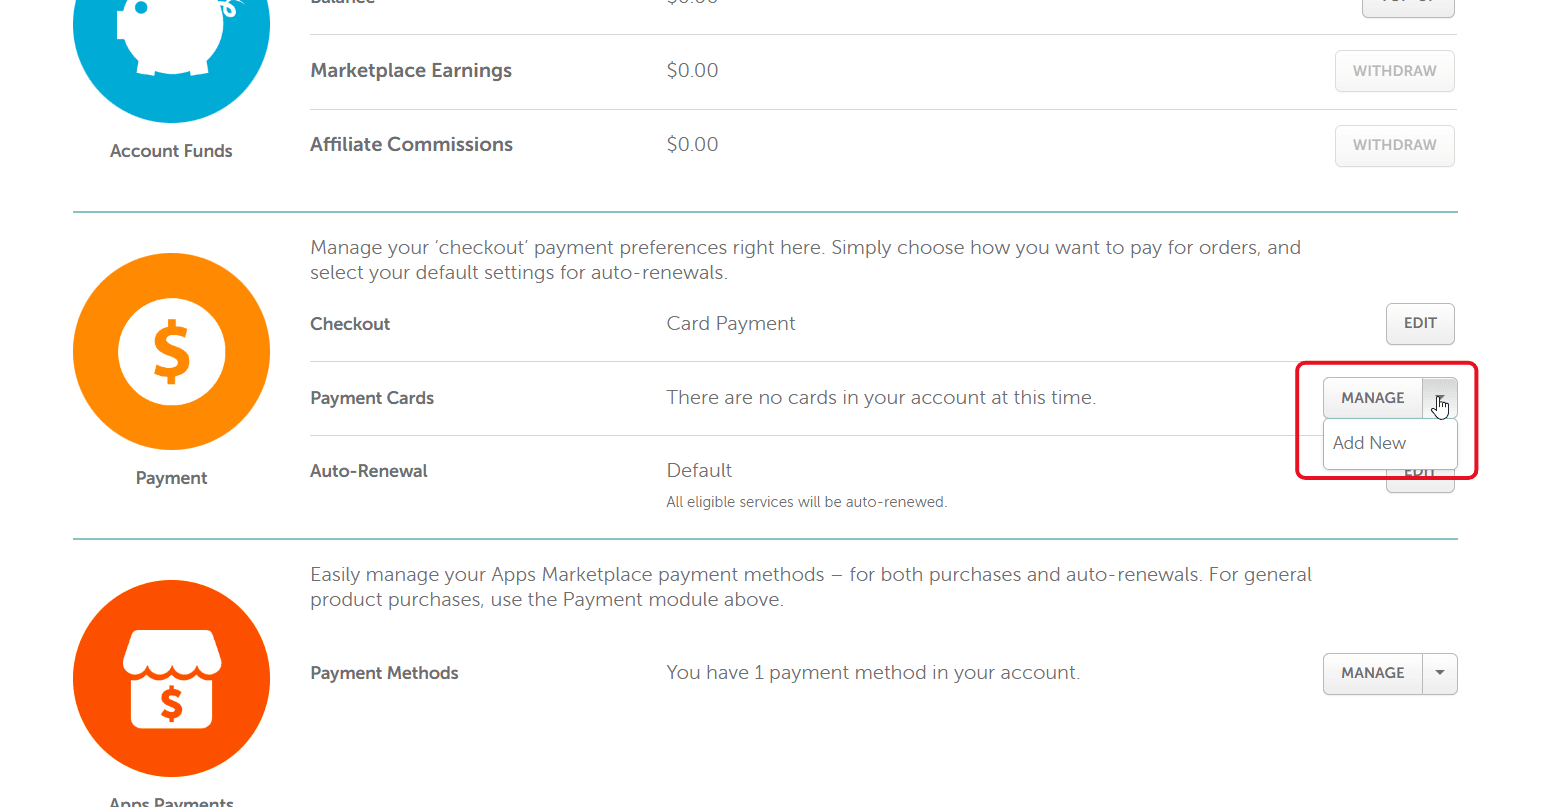
Task: Click Manage button for Payment Cards
Action: click(x=1373, y=398)
